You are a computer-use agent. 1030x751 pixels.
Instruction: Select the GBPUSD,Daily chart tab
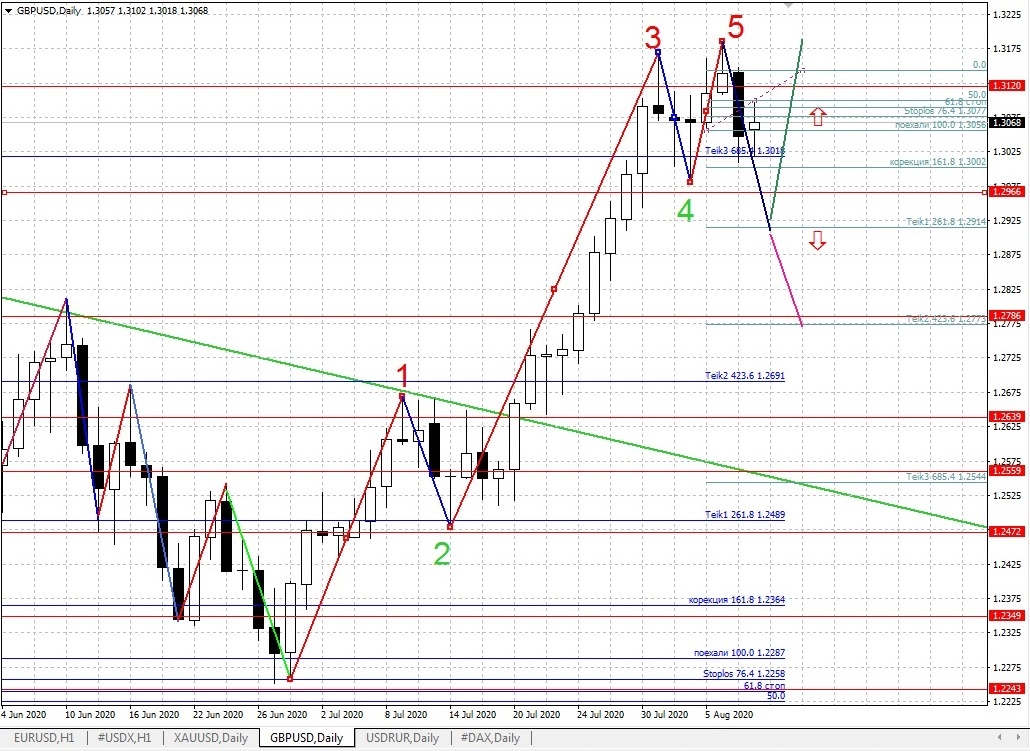(x=307, y=738)
